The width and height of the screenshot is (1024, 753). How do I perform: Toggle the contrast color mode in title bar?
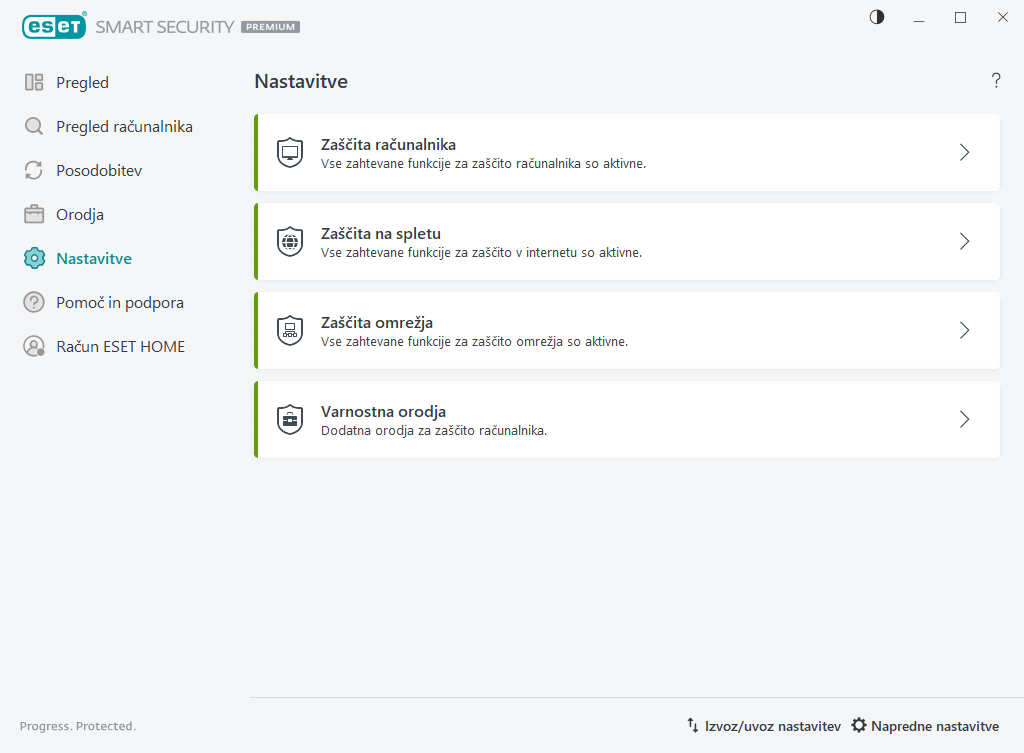[877, 17]
